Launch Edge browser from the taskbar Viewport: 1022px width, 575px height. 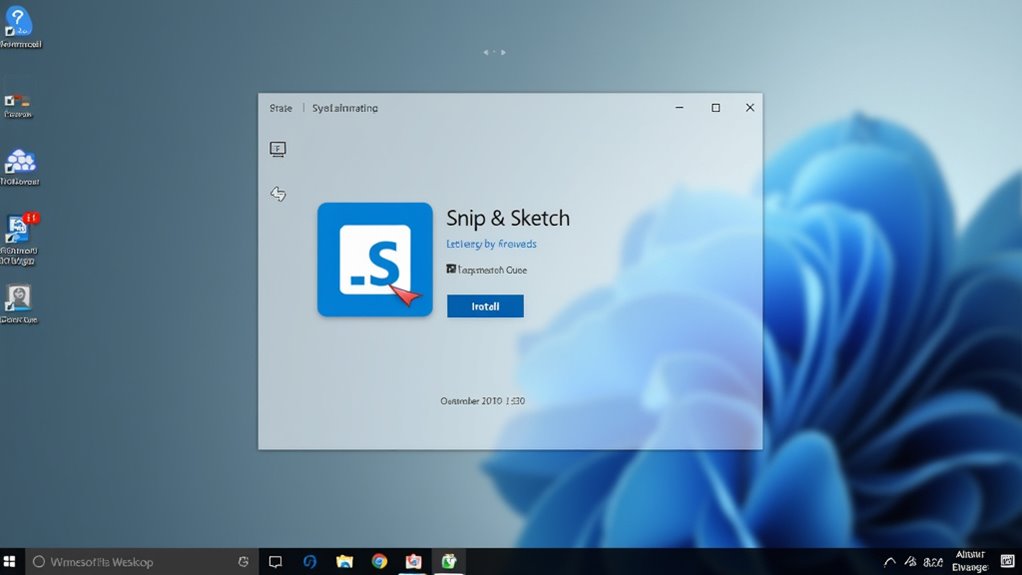(x=310, y=561)
